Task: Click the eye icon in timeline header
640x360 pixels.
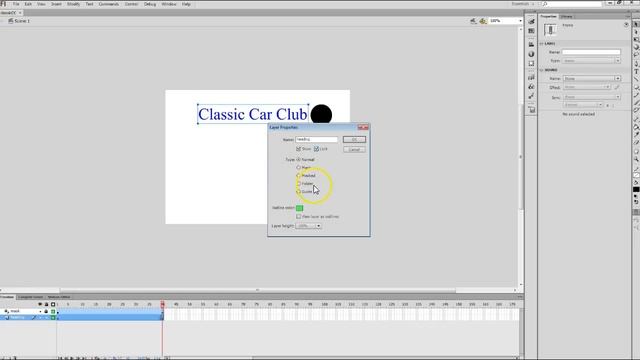Action: (40, 304)
